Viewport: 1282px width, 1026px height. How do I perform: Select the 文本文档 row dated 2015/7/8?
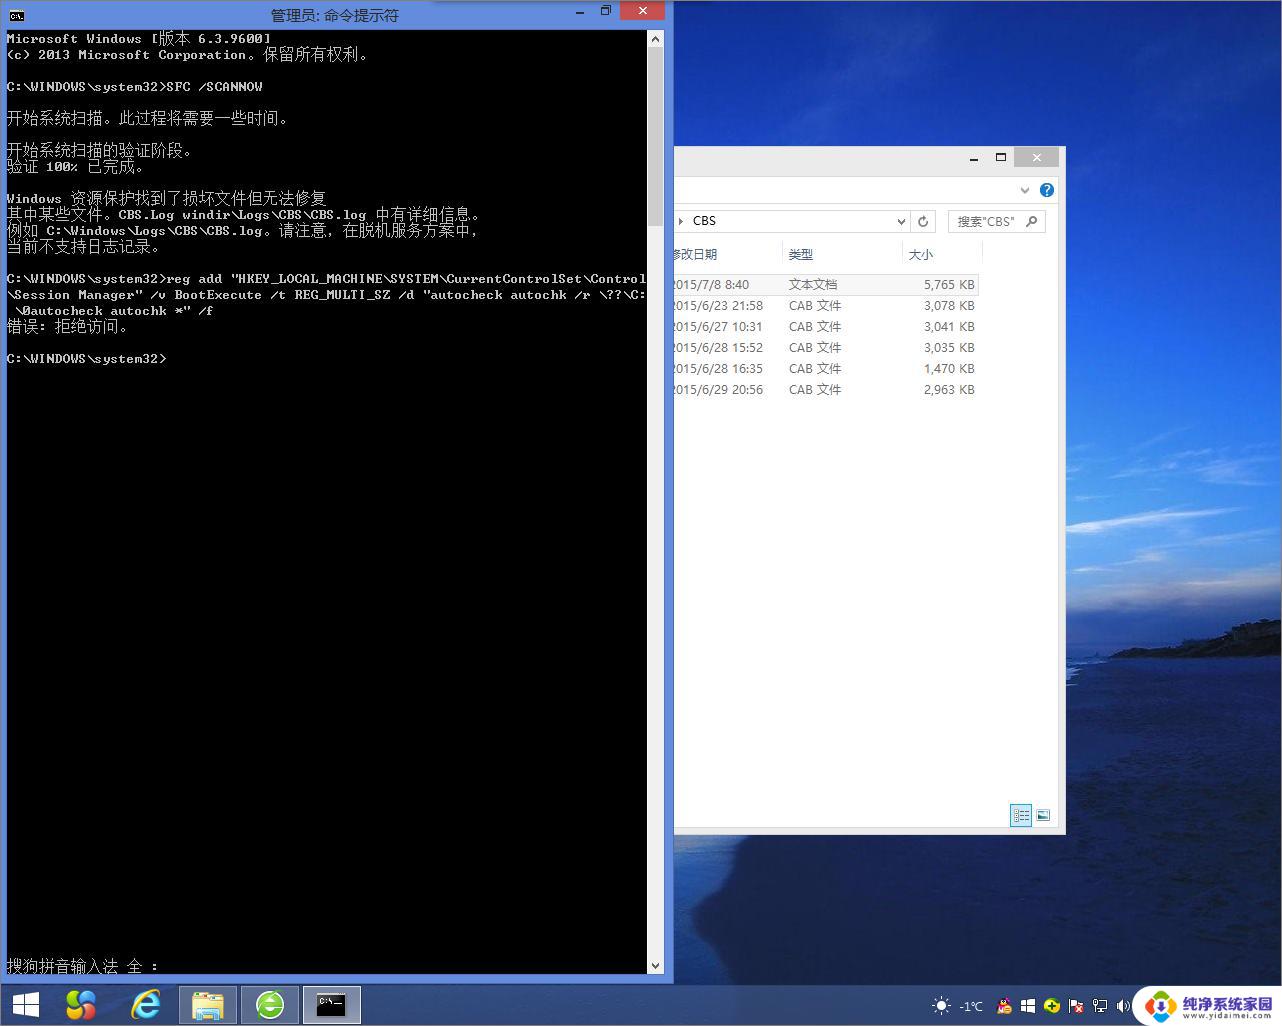tap(826, 285)
